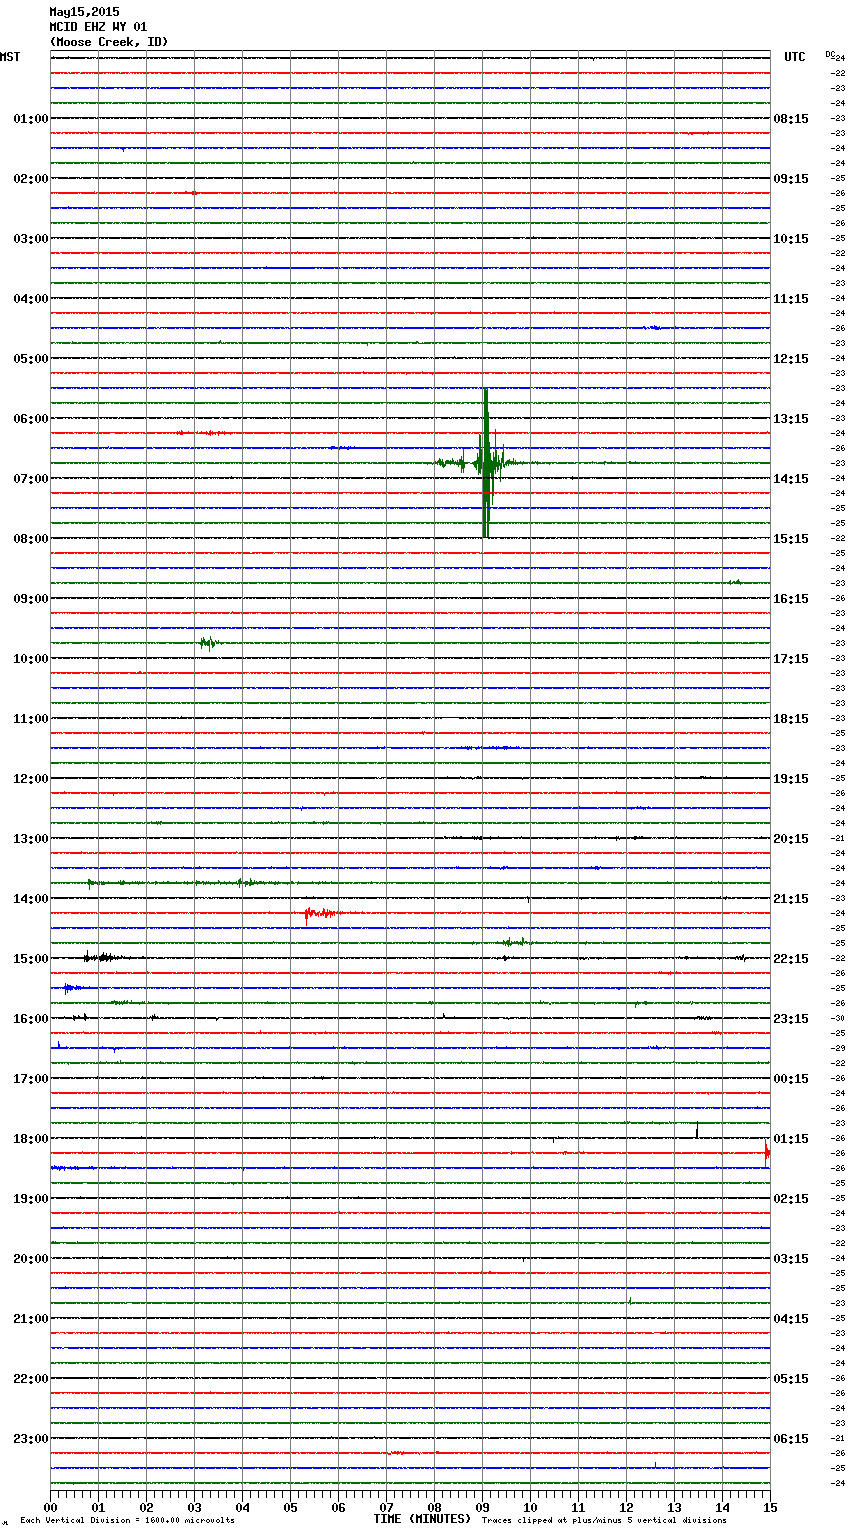
Task: Click the "02:15" UTC time label
Action: tap(791, 1199)
